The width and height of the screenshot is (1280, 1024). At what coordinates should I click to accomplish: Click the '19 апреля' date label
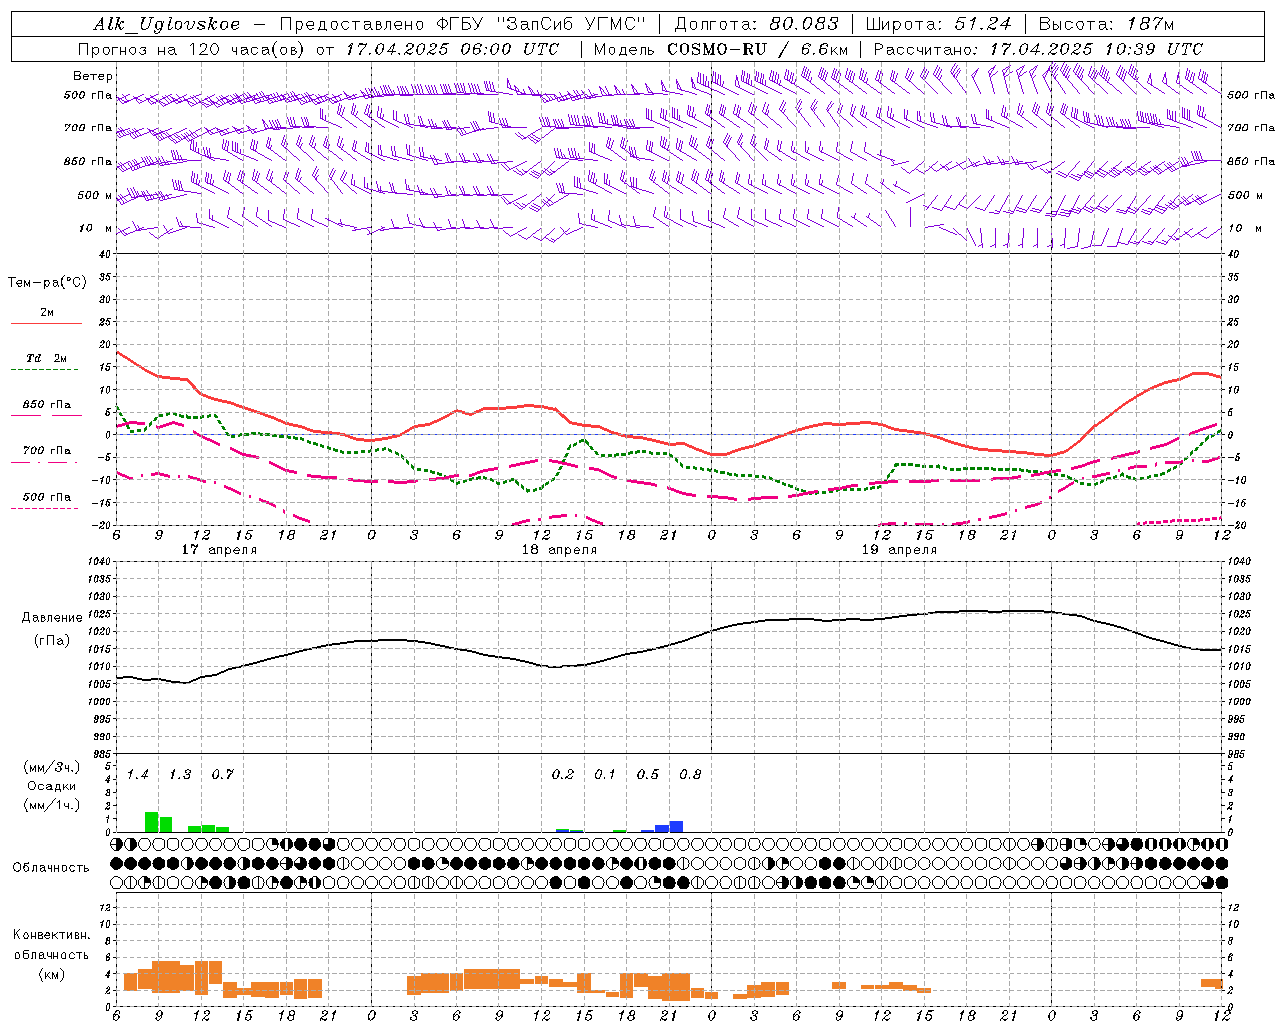click(899, 550)
